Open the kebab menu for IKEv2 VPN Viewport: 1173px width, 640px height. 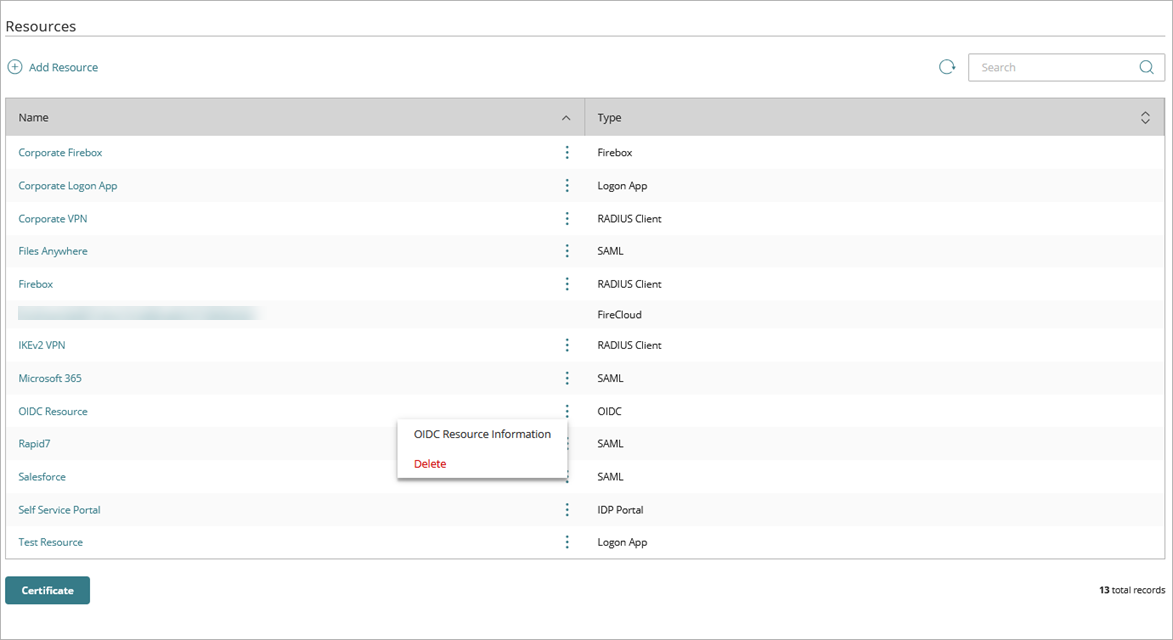[x=567, y=345]
